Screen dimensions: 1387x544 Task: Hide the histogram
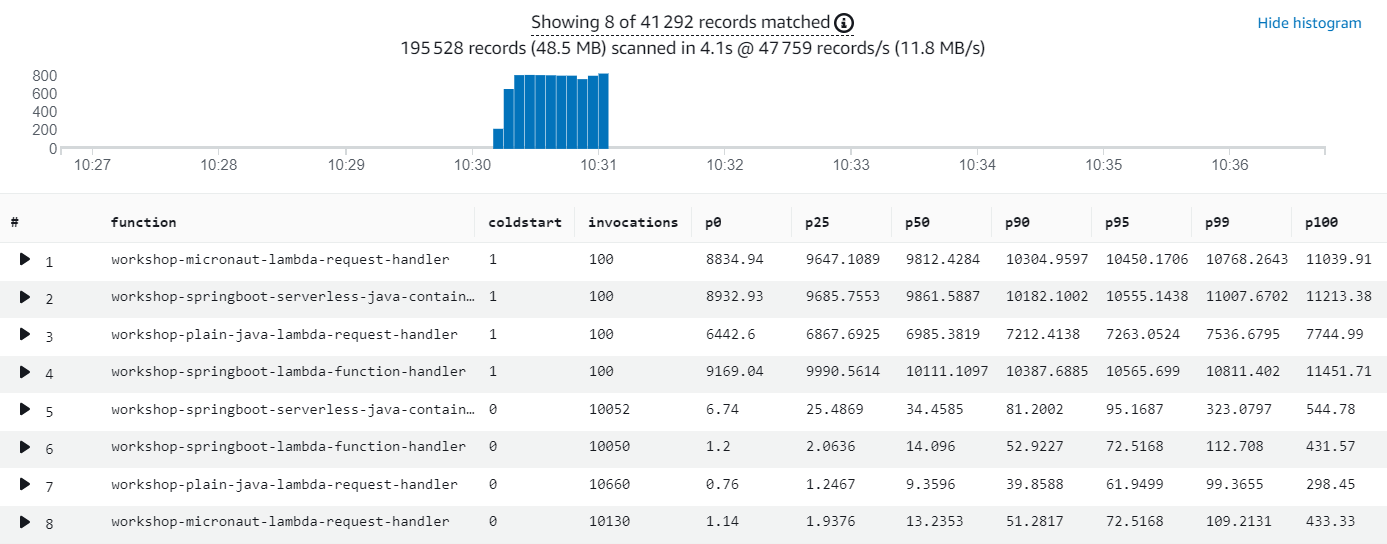tap(1309, 23)
